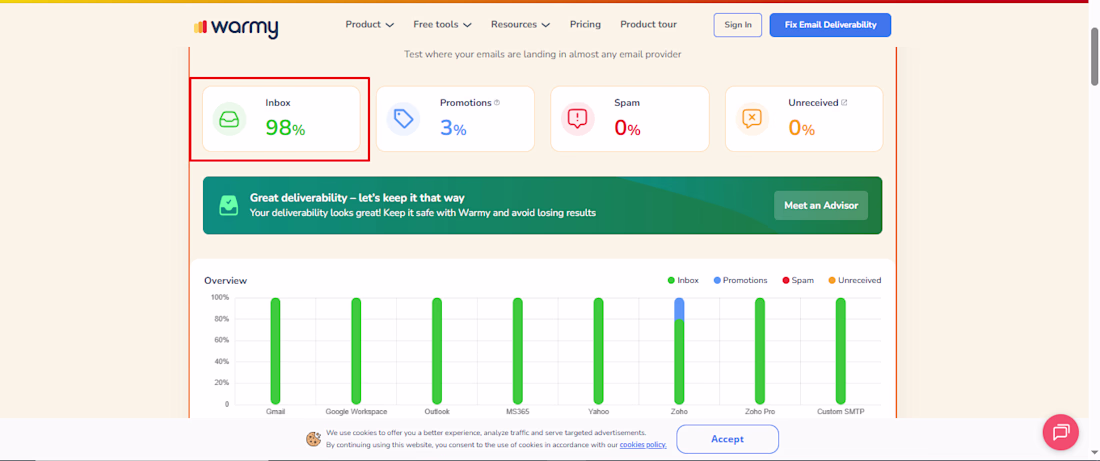The image size is (1100, 461).
Task: Click the Great deliverability banner heading
Action: click(357, 198)
